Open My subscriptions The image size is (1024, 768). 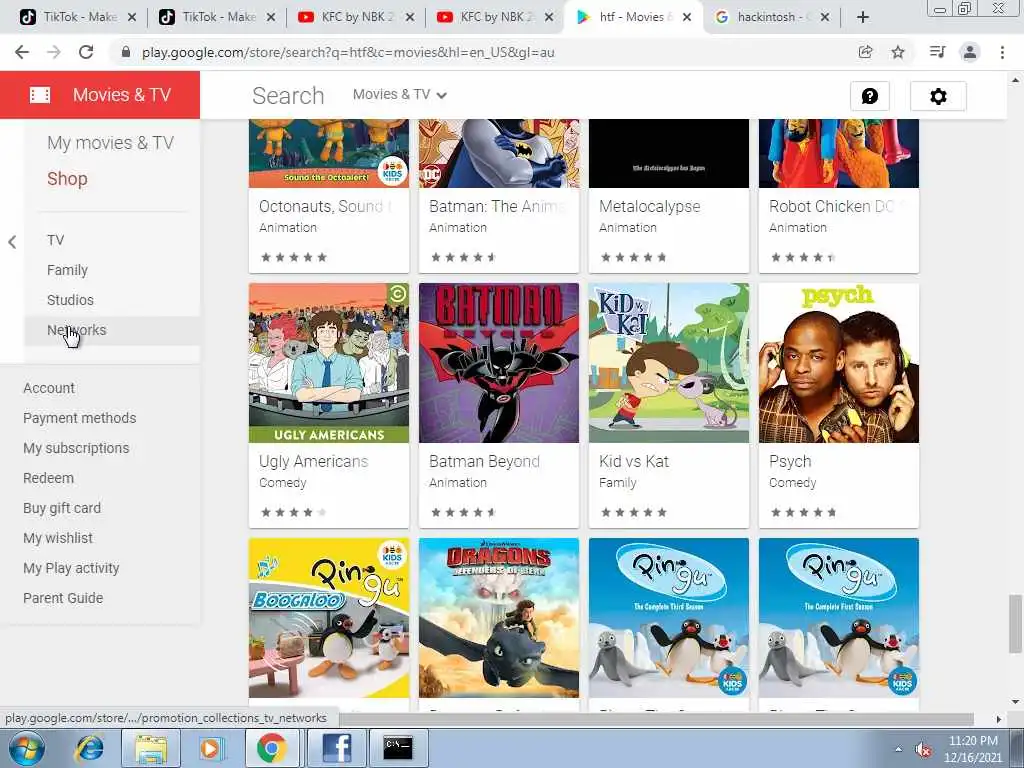point(76,449)
